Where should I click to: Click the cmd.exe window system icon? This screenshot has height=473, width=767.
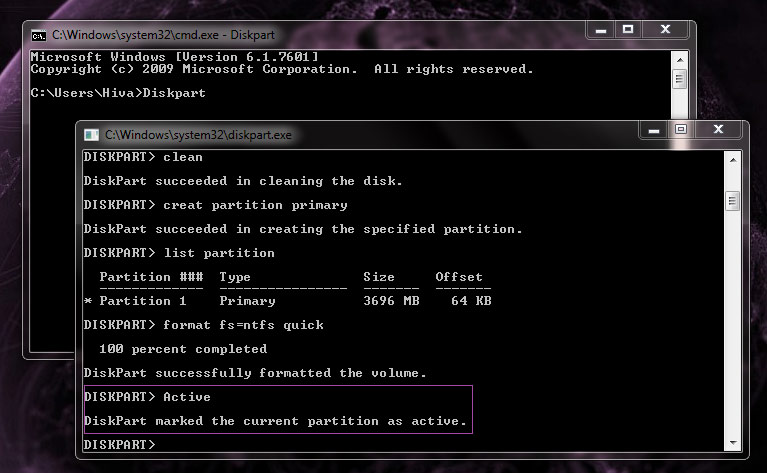(x=39, y=34)
